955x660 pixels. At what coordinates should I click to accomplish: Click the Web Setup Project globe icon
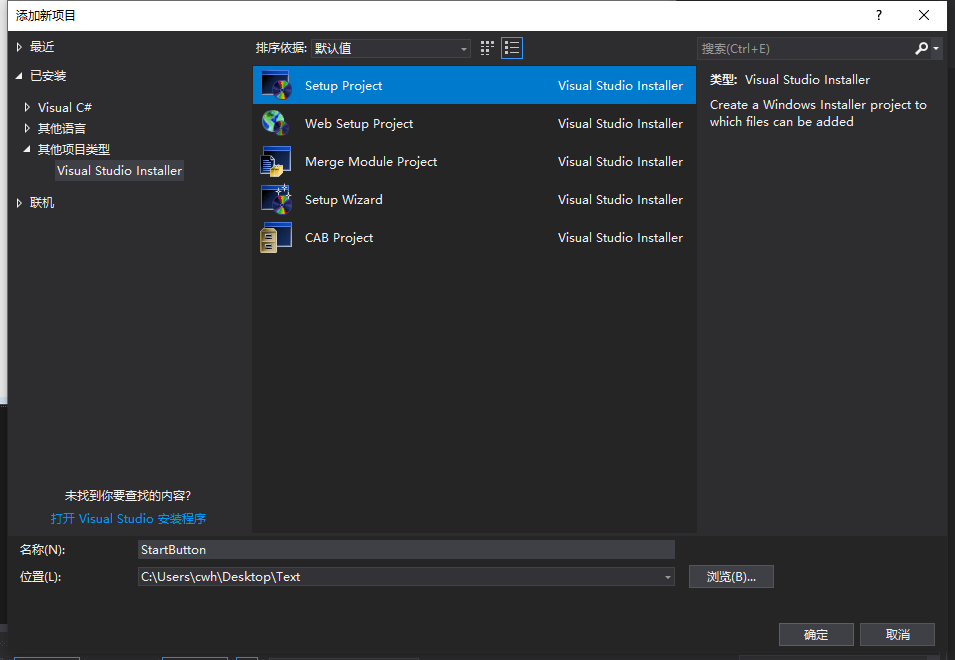(x=275, y=123)
